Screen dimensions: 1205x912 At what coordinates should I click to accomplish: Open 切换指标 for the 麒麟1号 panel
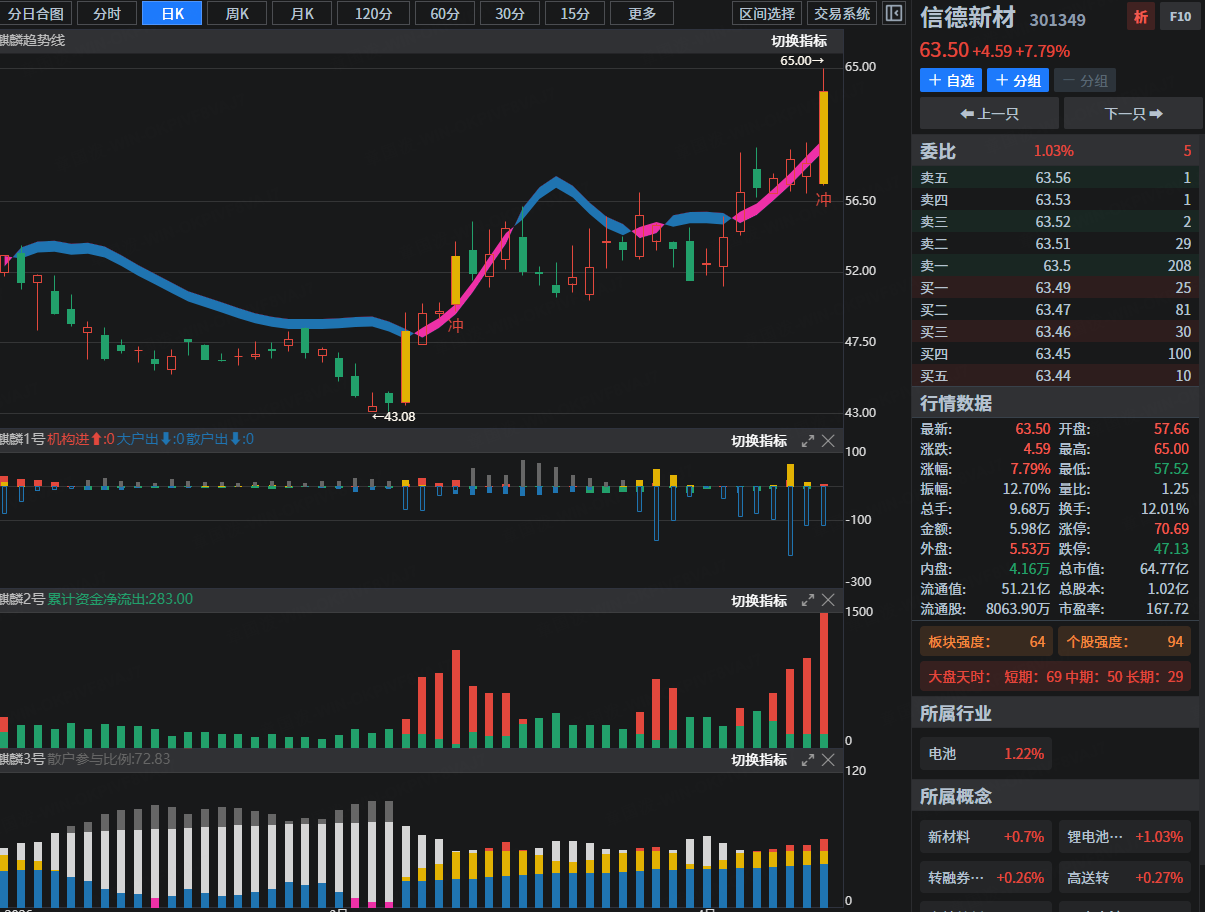tap(759, 441)
